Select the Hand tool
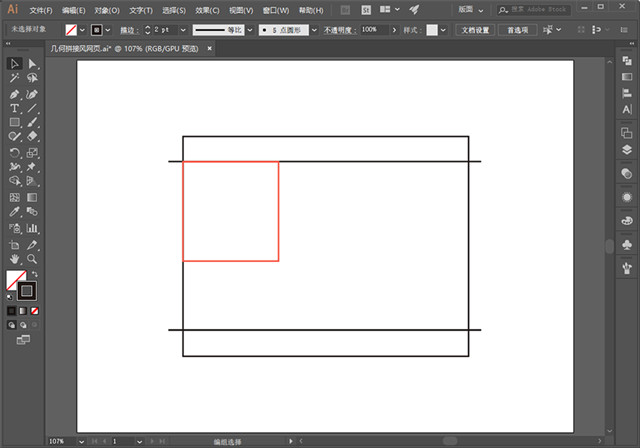Screen dimensions: 640x448 (x=15, y=258)
